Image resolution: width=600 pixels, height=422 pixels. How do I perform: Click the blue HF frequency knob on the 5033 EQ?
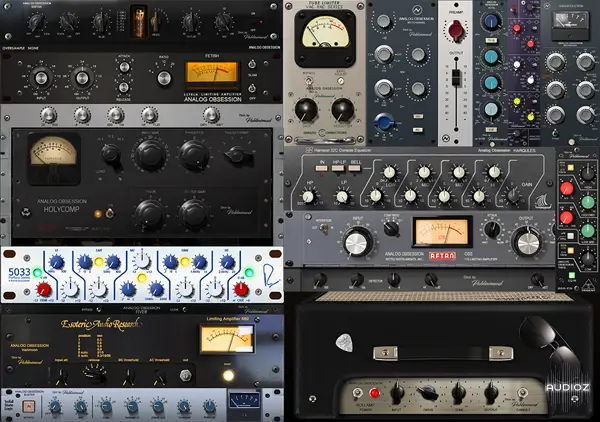(x=228, y=262)
